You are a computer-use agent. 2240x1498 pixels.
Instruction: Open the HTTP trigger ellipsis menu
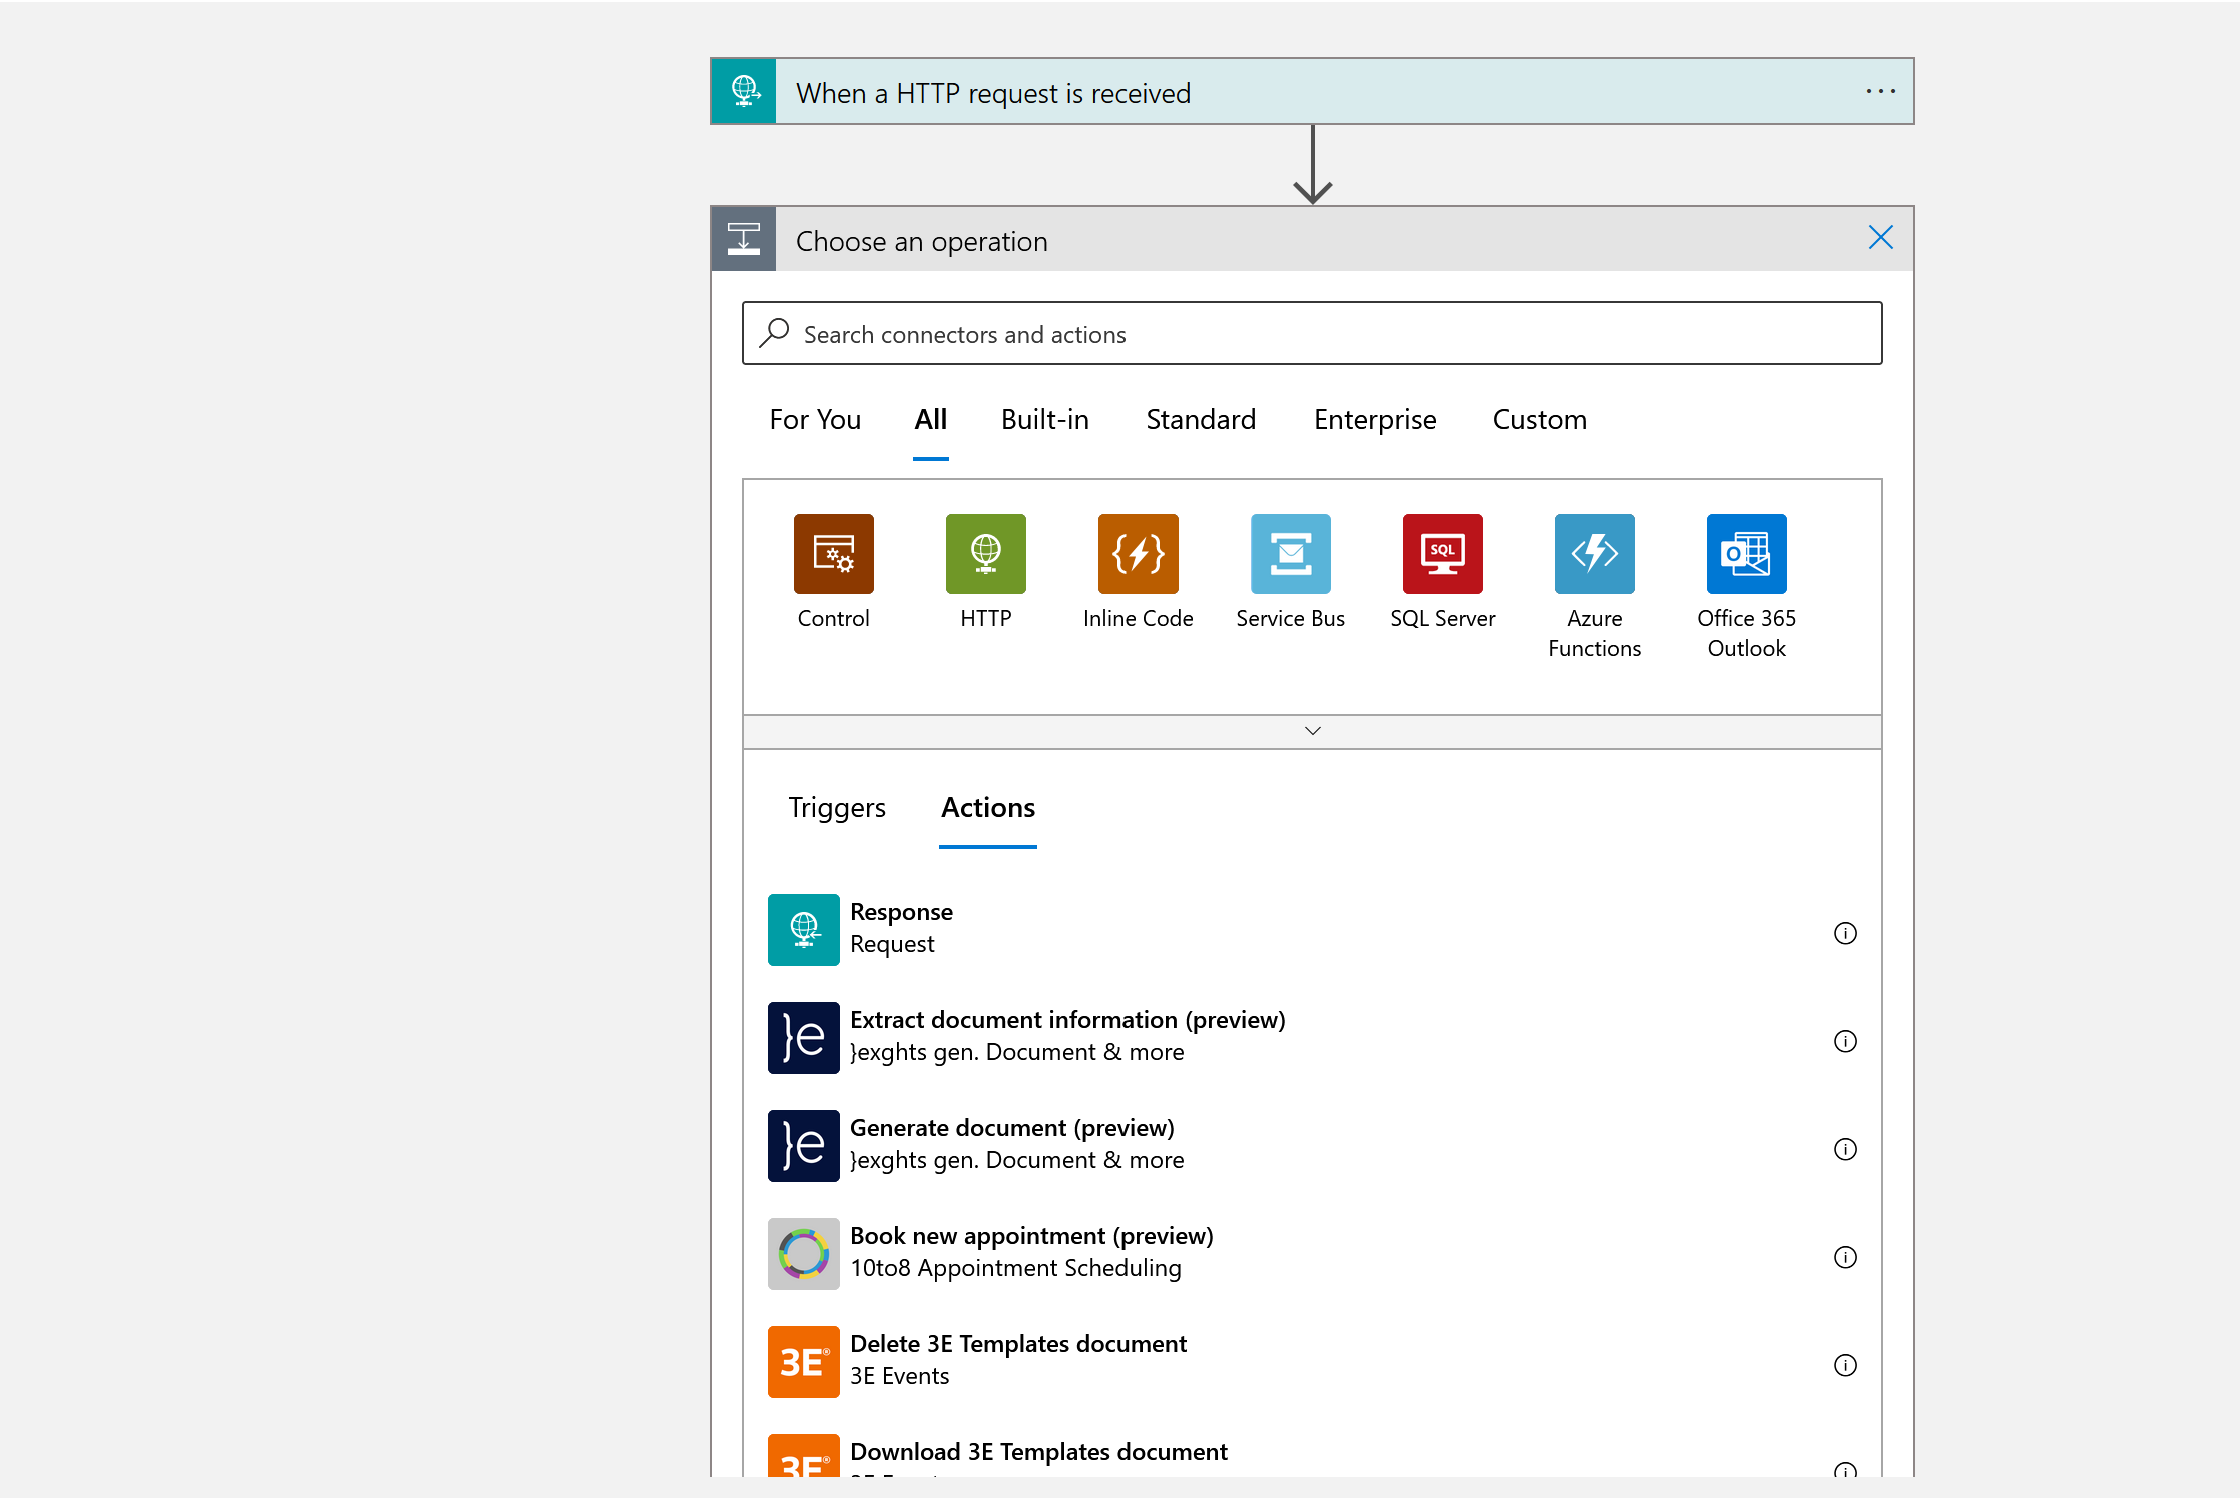click(x=1880, y=92)
